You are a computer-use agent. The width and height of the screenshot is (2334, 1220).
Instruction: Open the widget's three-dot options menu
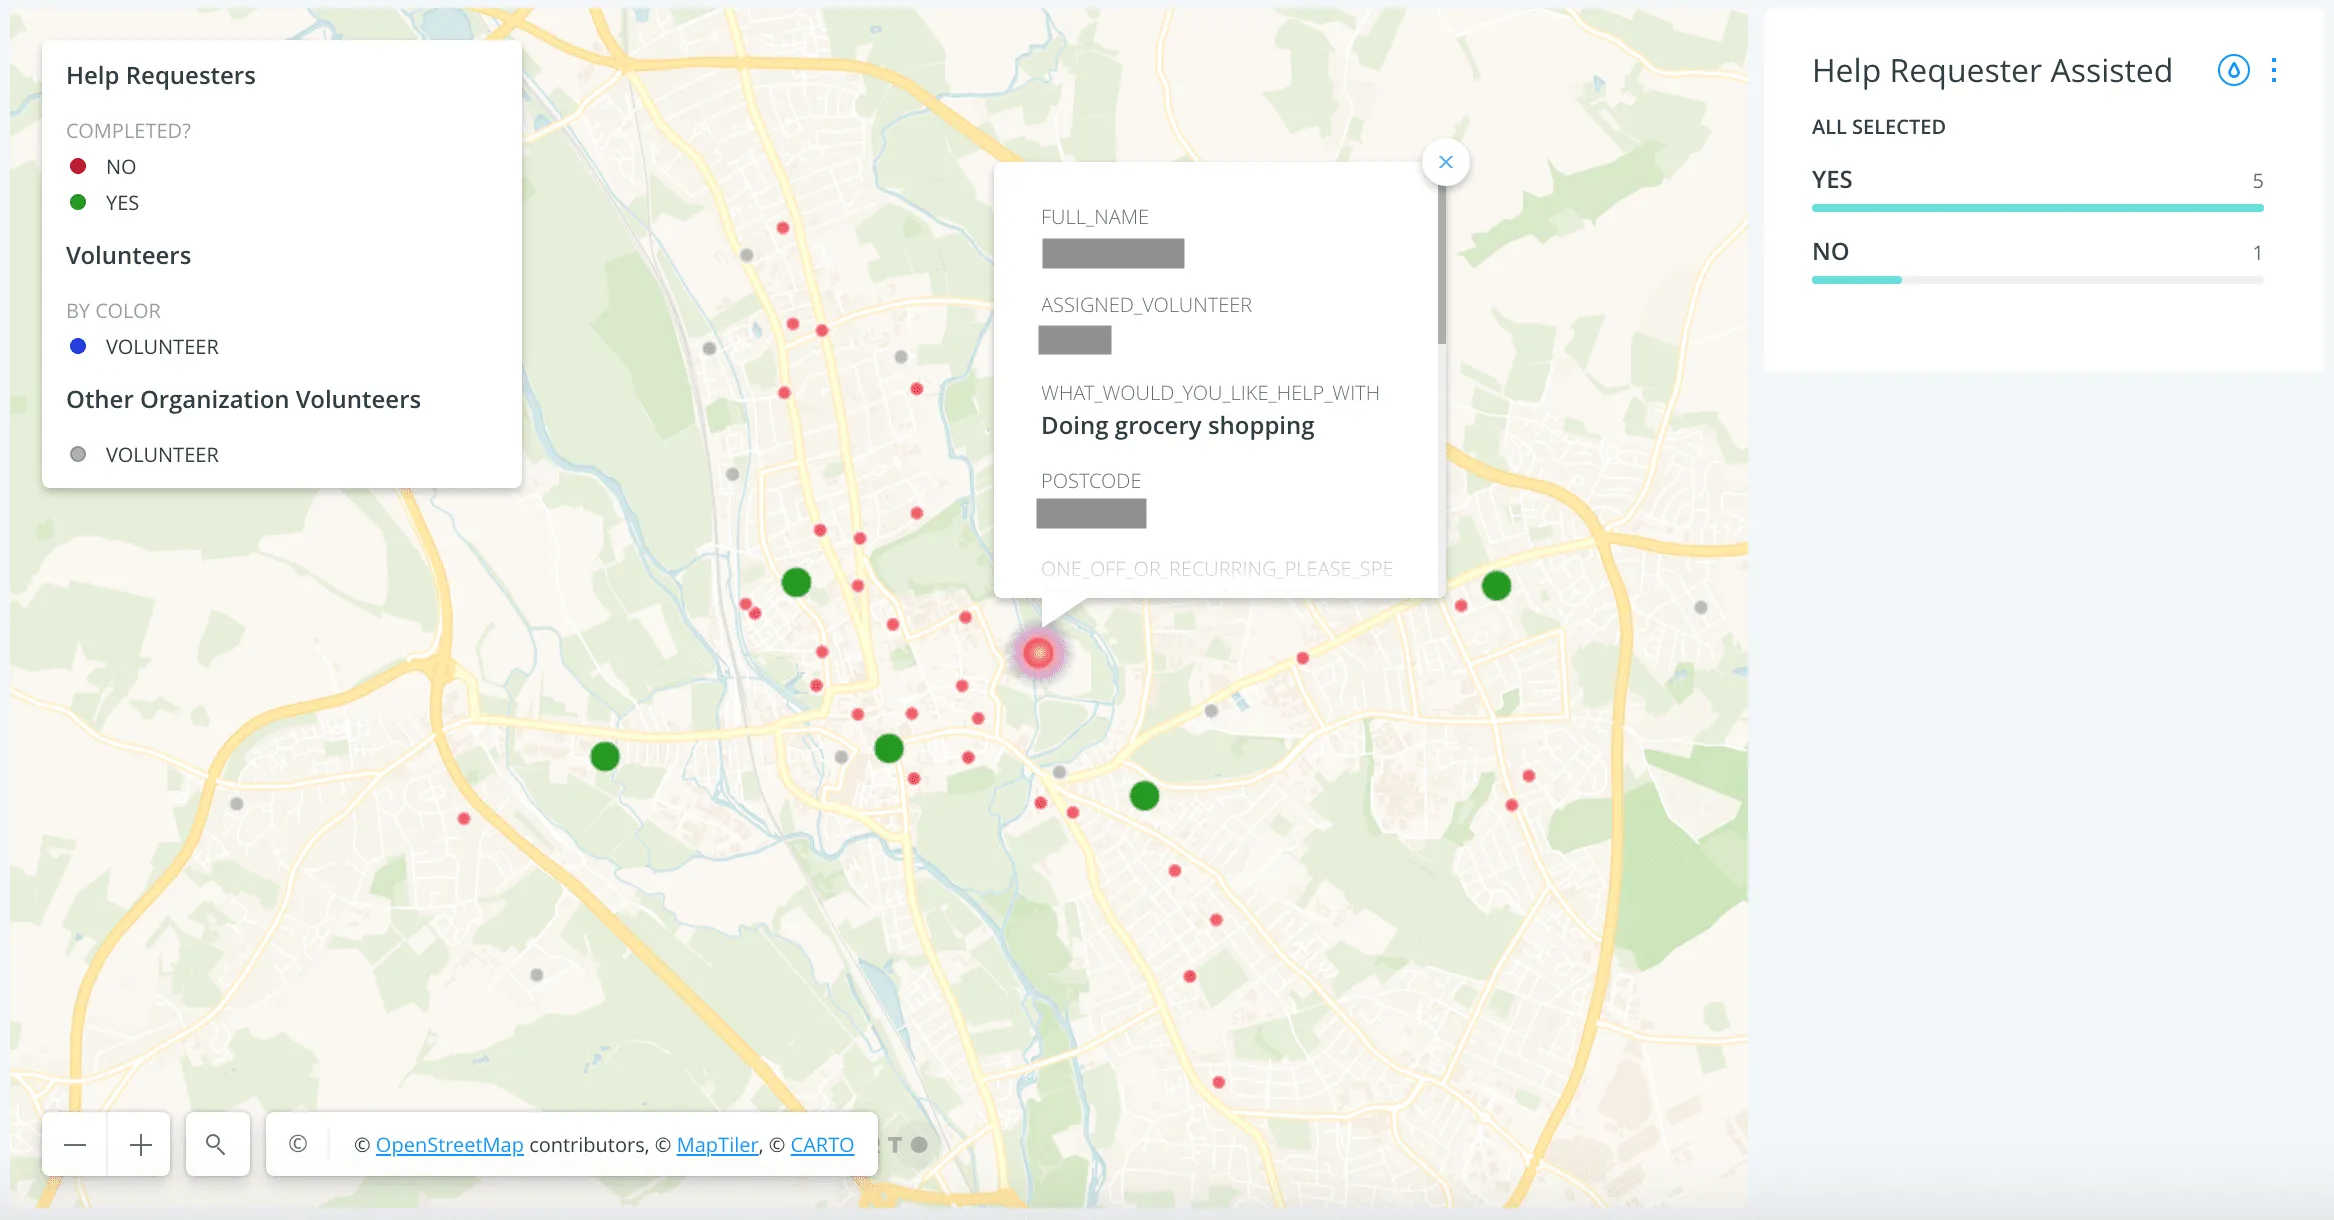tap(2274, 70)
